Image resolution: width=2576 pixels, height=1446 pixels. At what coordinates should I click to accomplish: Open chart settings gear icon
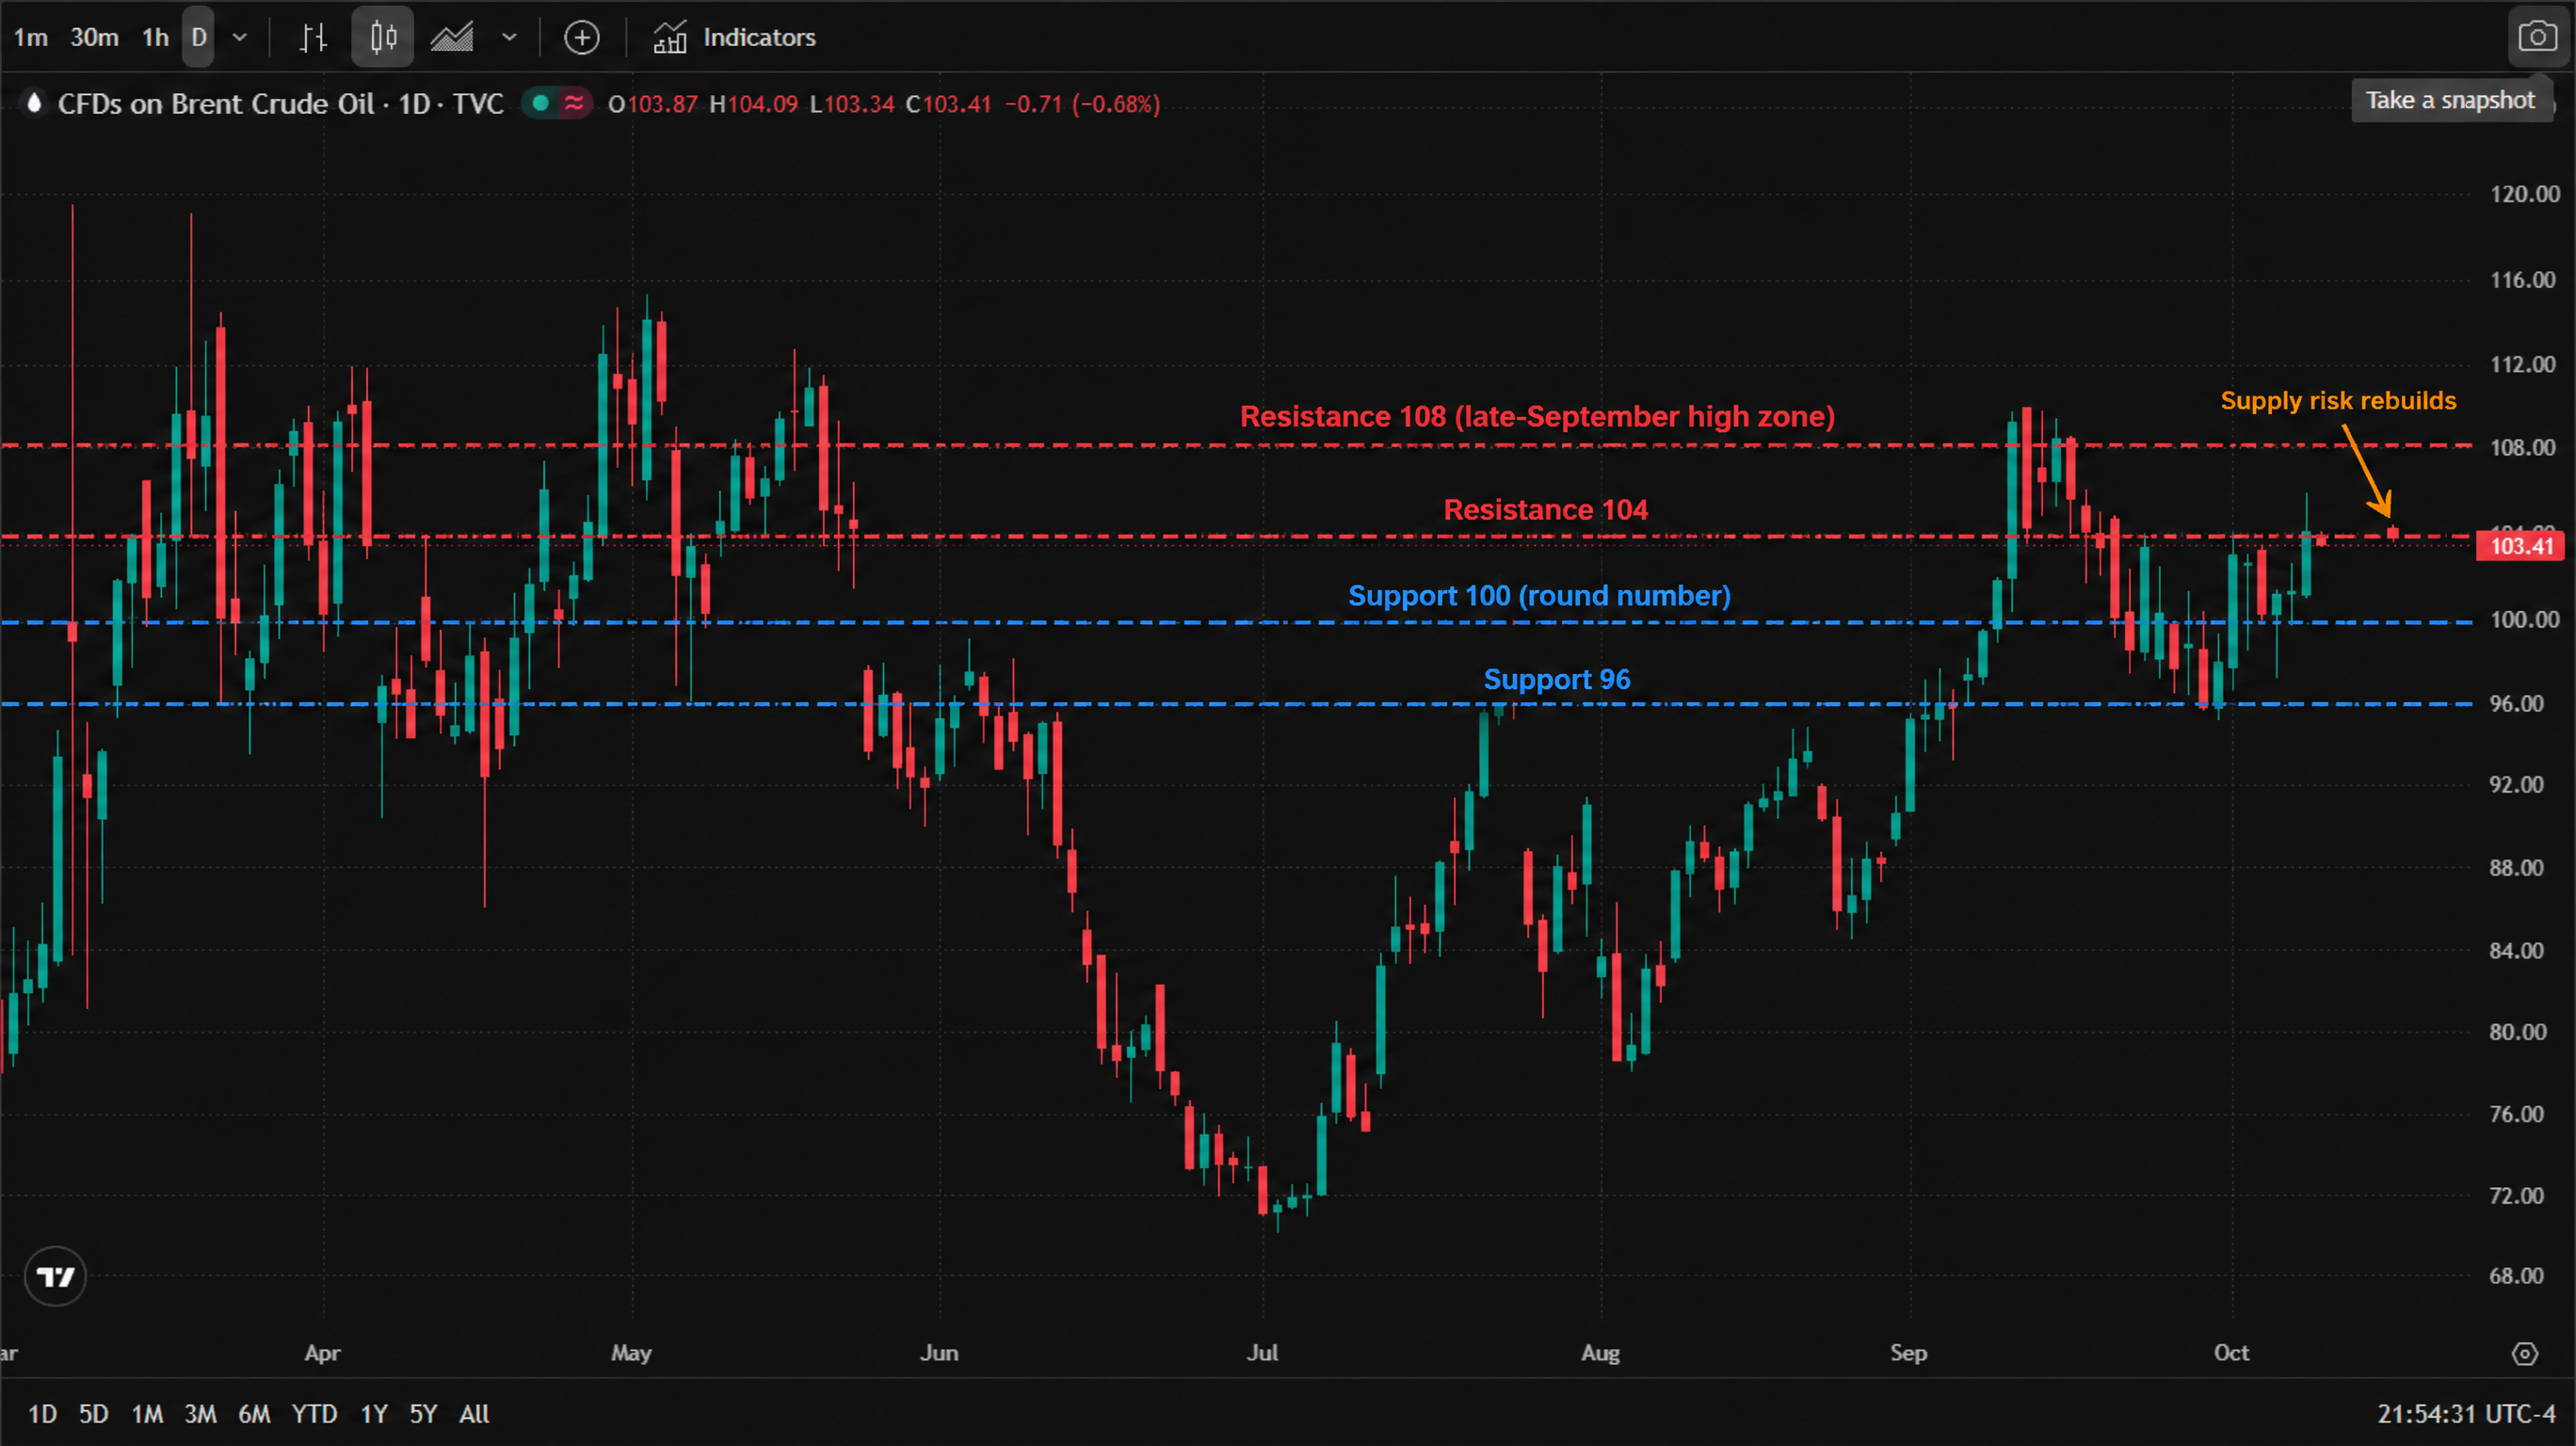2525,1354
